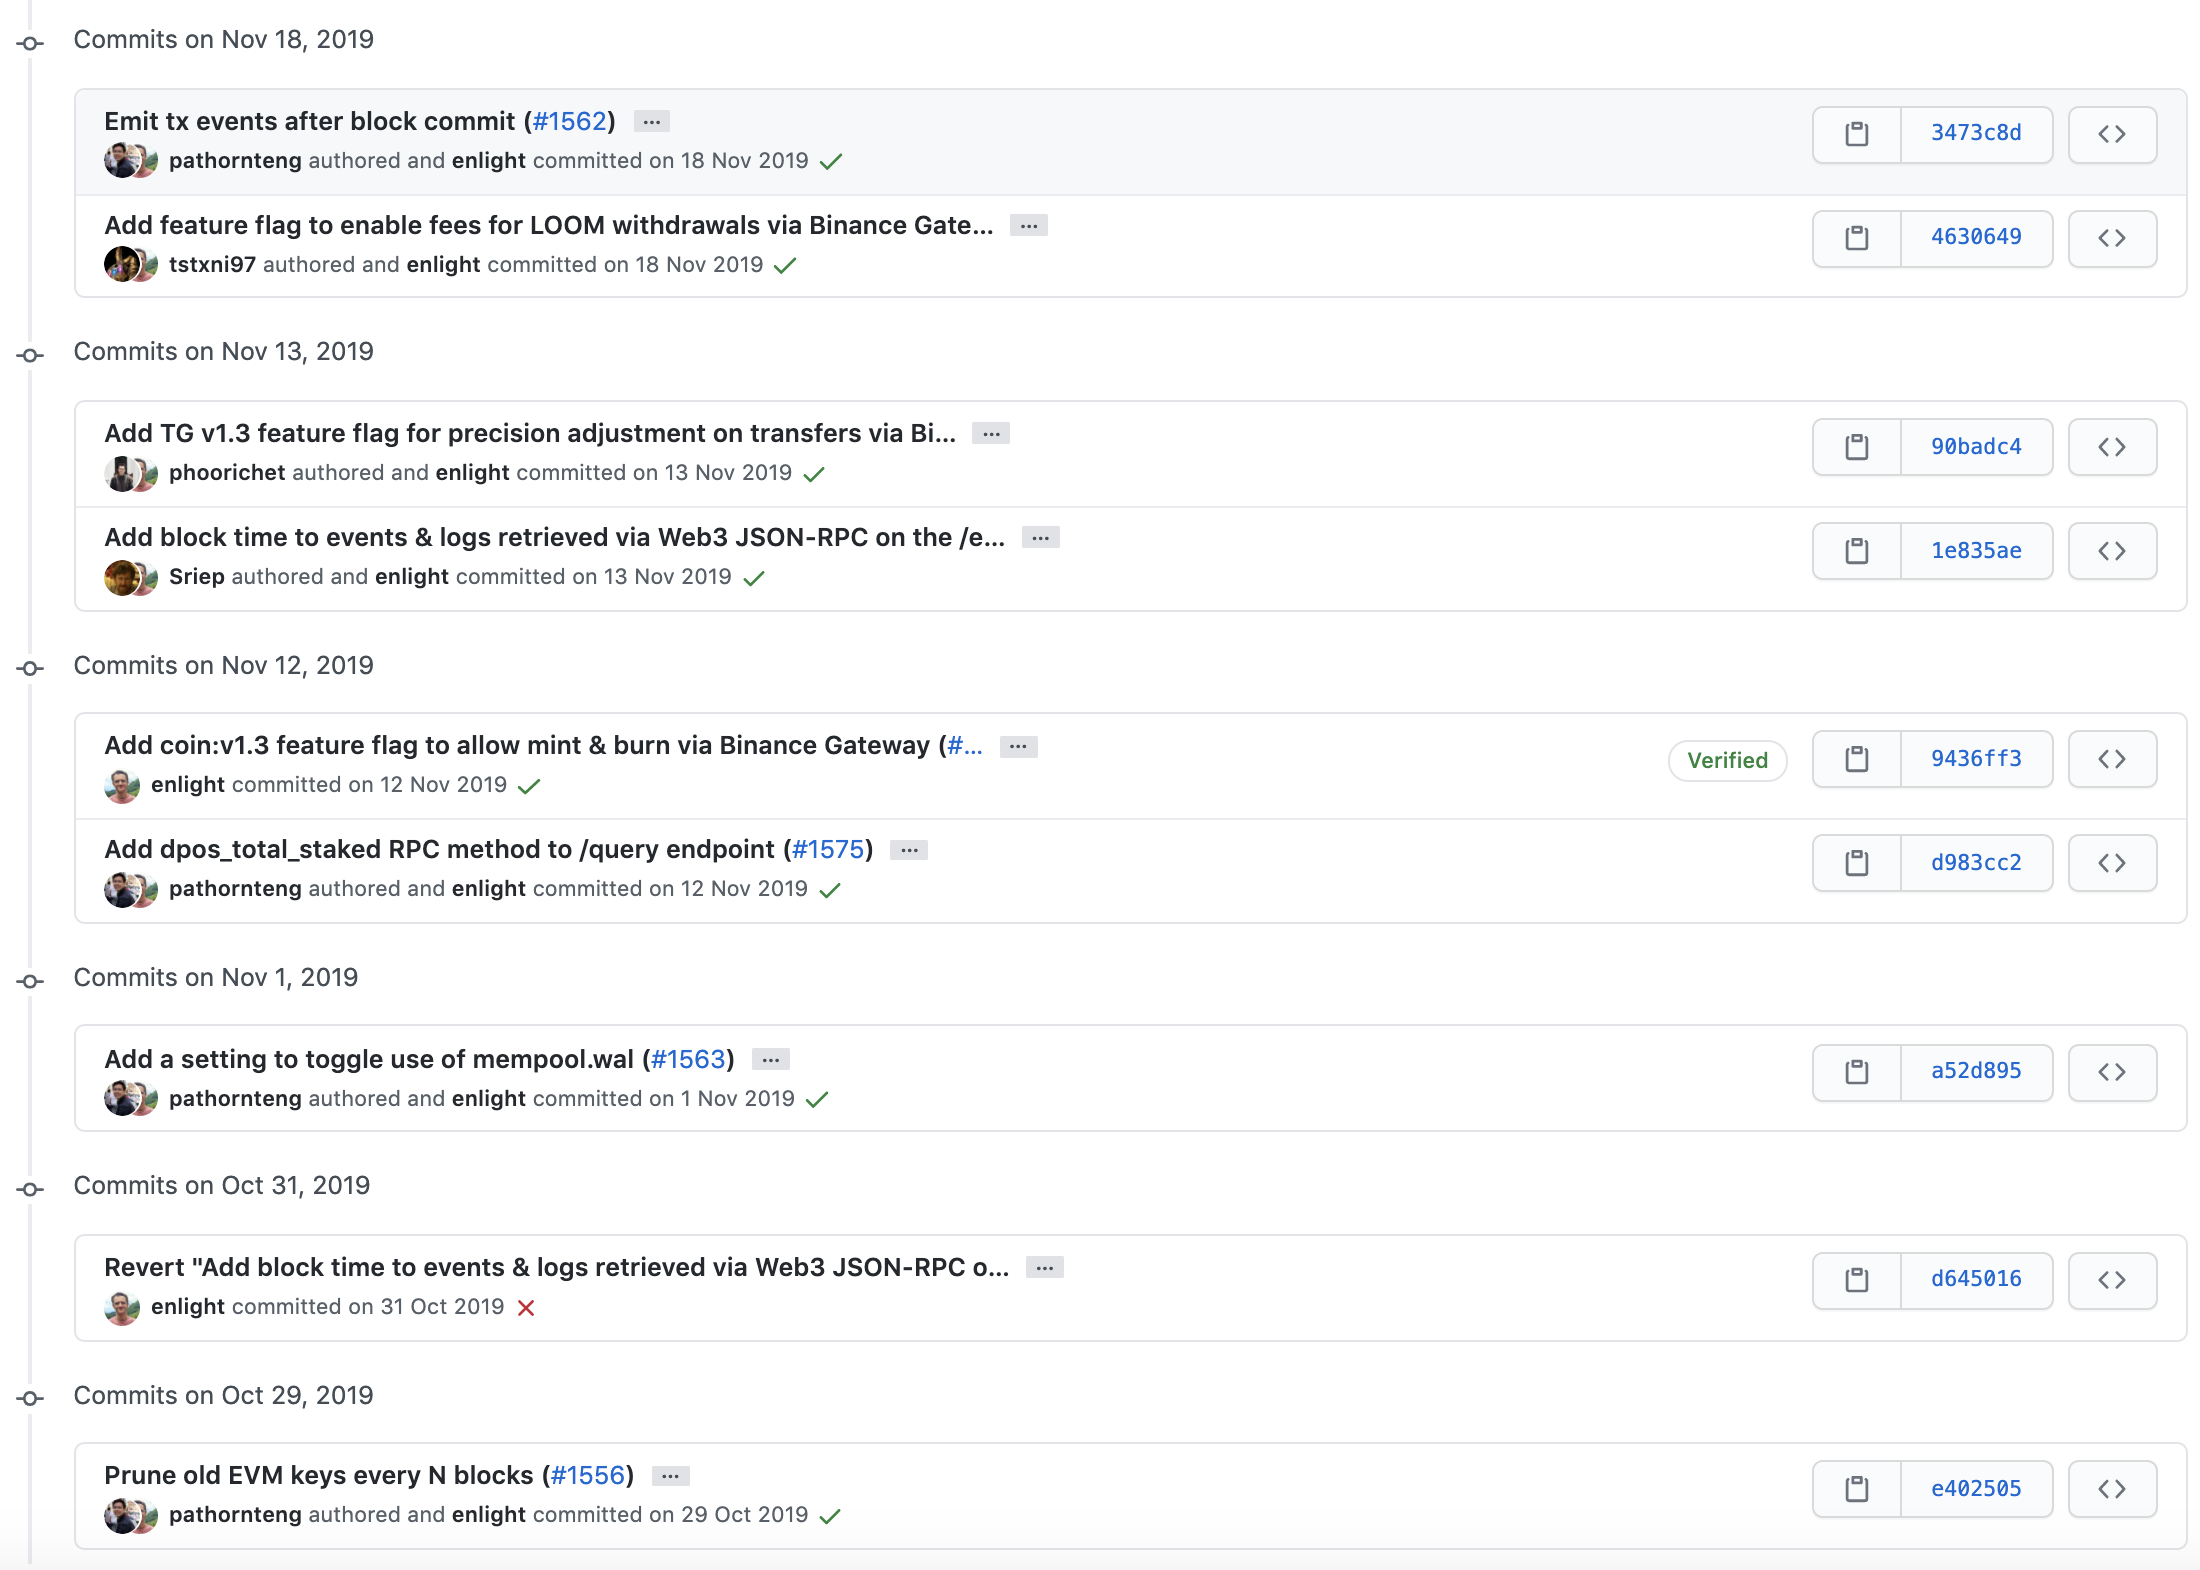Open commit hash e402505
This screenshot has width=2200, height=1570.
[x=1975, y=1488]
